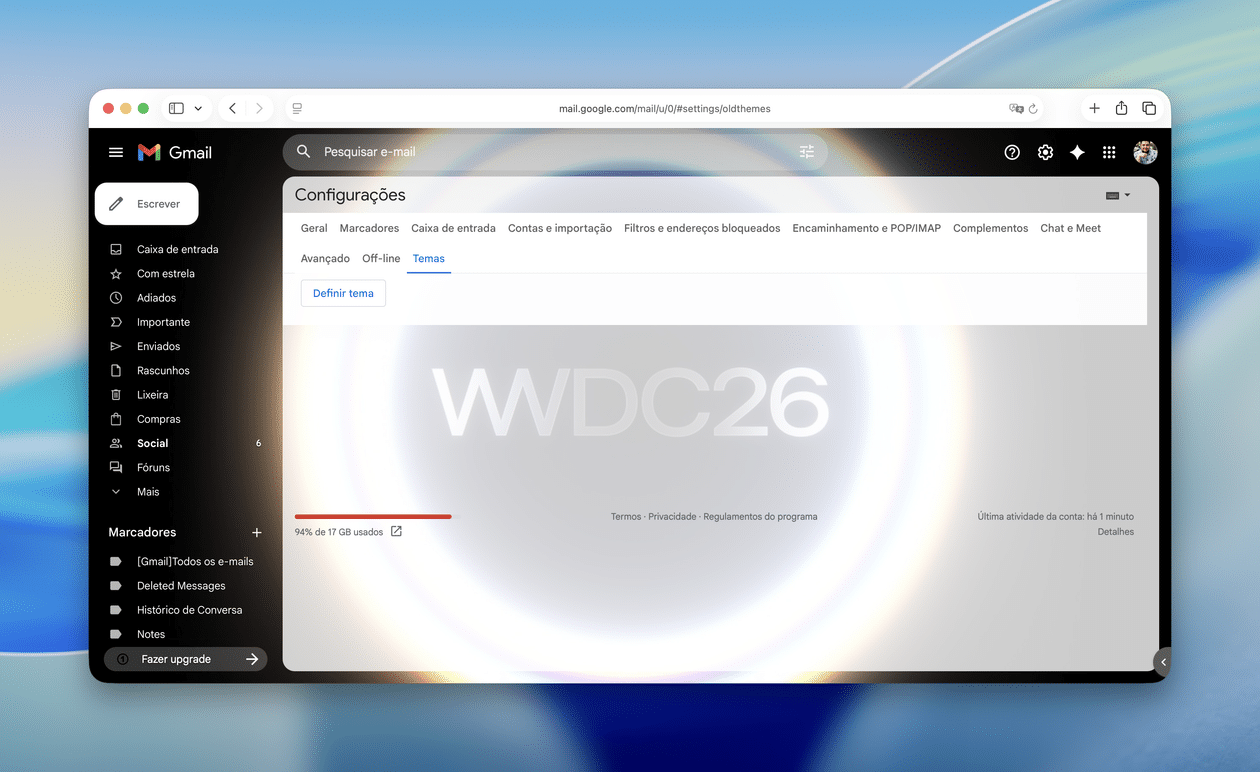This screenshot has height=772, width=1260.
Task: Open storage details external link icon
Action: 396,531
